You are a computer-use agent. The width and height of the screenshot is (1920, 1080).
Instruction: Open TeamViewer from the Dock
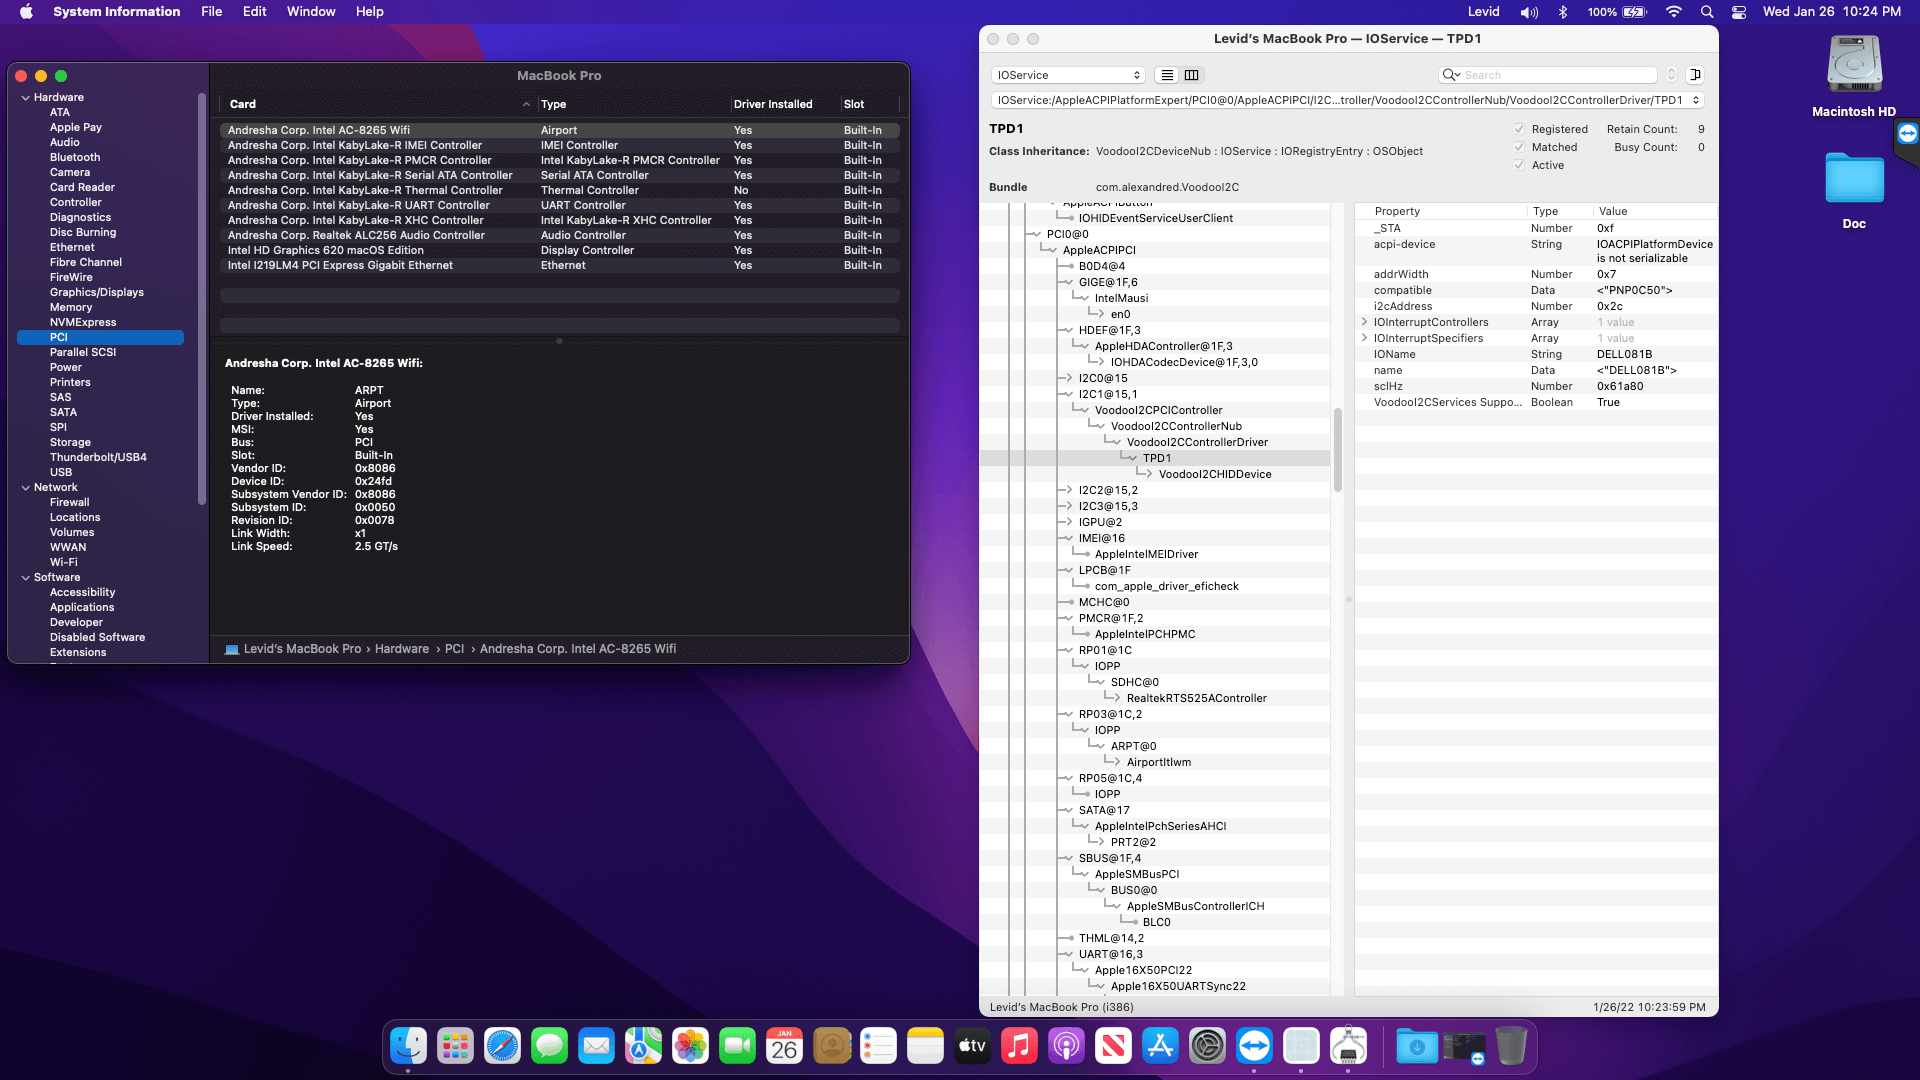1254,1046
